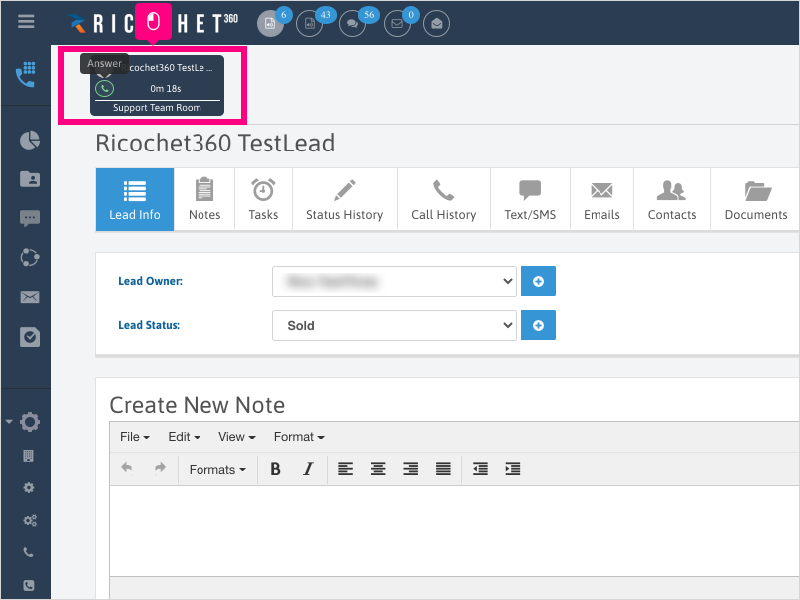Open the pie chart dashboard icon
Image resolution: width=800 pixels, height=600 pixels.
[x=30, y=140]
